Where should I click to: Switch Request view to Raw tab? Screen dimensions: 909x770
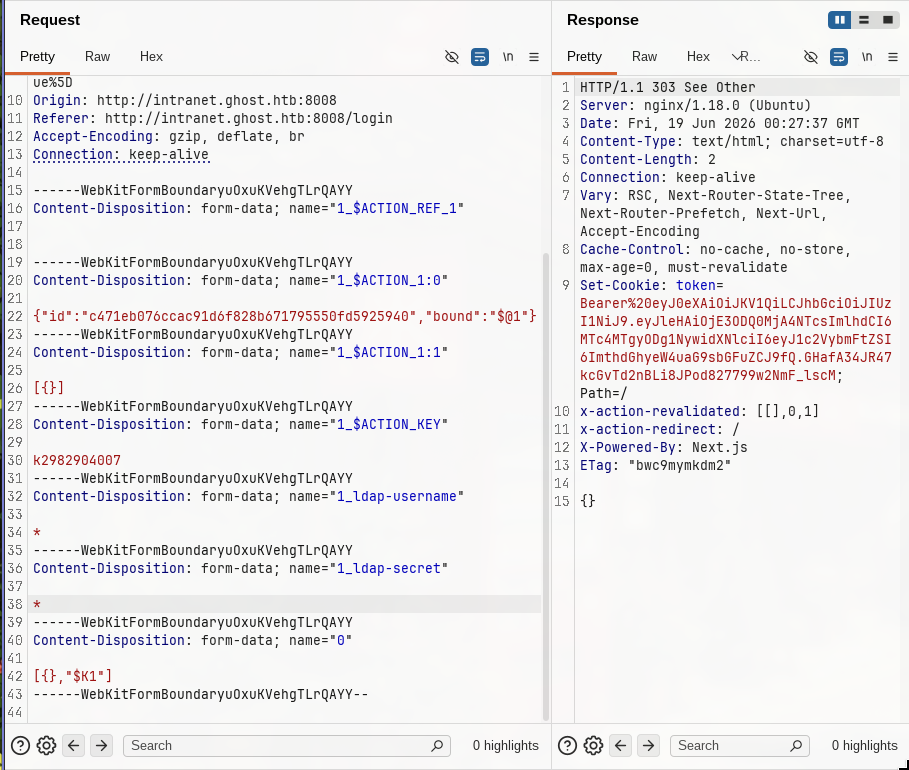click(97, 57)
